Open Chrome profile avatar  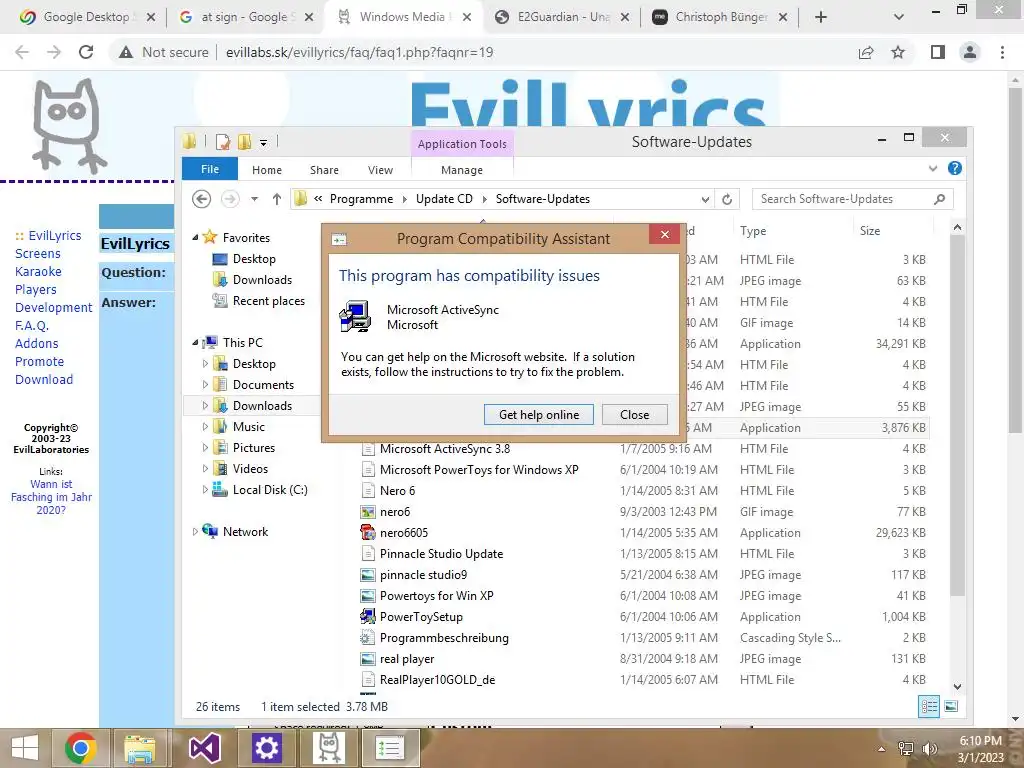[970, 52]
